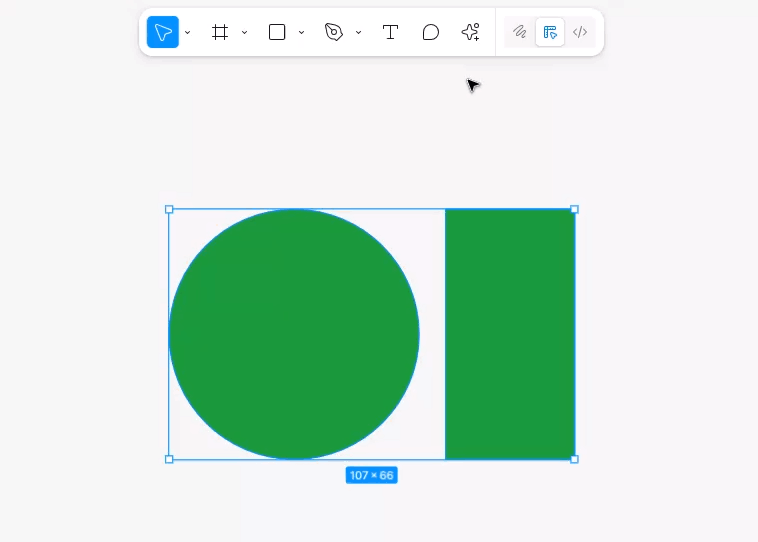
Task: Expand the Pen tool dropdown chevron
Action: coord(358,32)
